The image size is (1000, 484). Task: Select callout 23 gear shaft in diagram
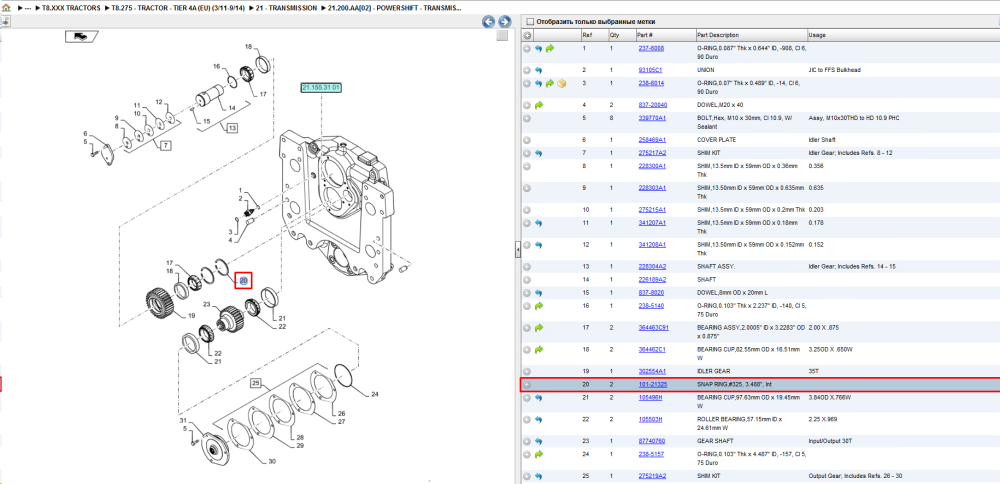(x=207, y=305)
